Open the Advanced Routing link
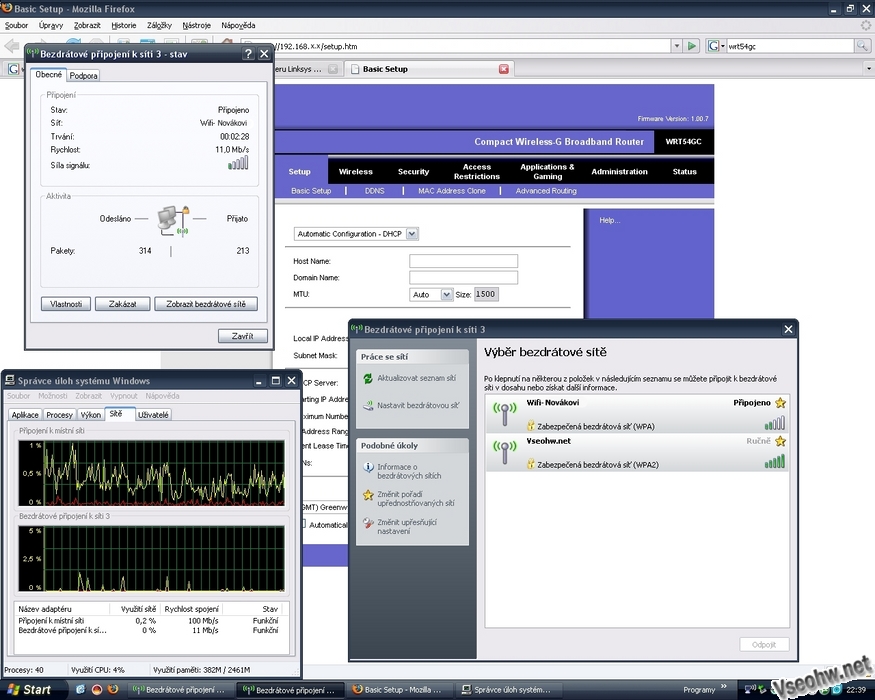Screen dimensions: 875x700 pyautogui.click(x=546, y=191)
